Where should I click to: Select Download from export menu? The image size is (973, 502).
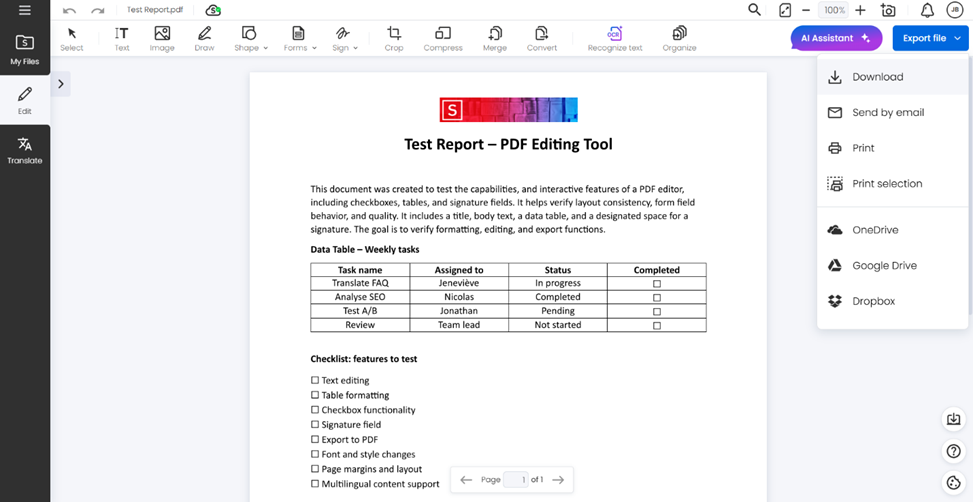892,77
